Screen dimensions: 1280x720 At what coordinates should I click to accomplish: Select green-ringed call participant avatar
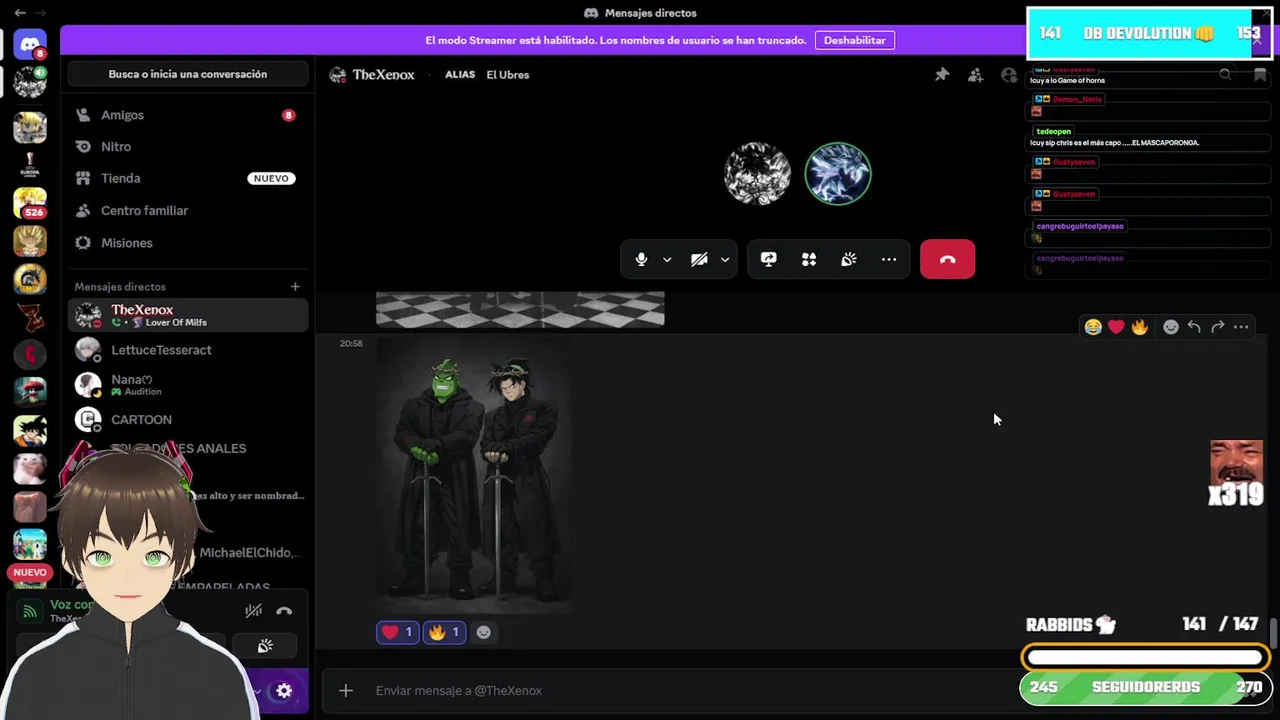tap(838, 174)
